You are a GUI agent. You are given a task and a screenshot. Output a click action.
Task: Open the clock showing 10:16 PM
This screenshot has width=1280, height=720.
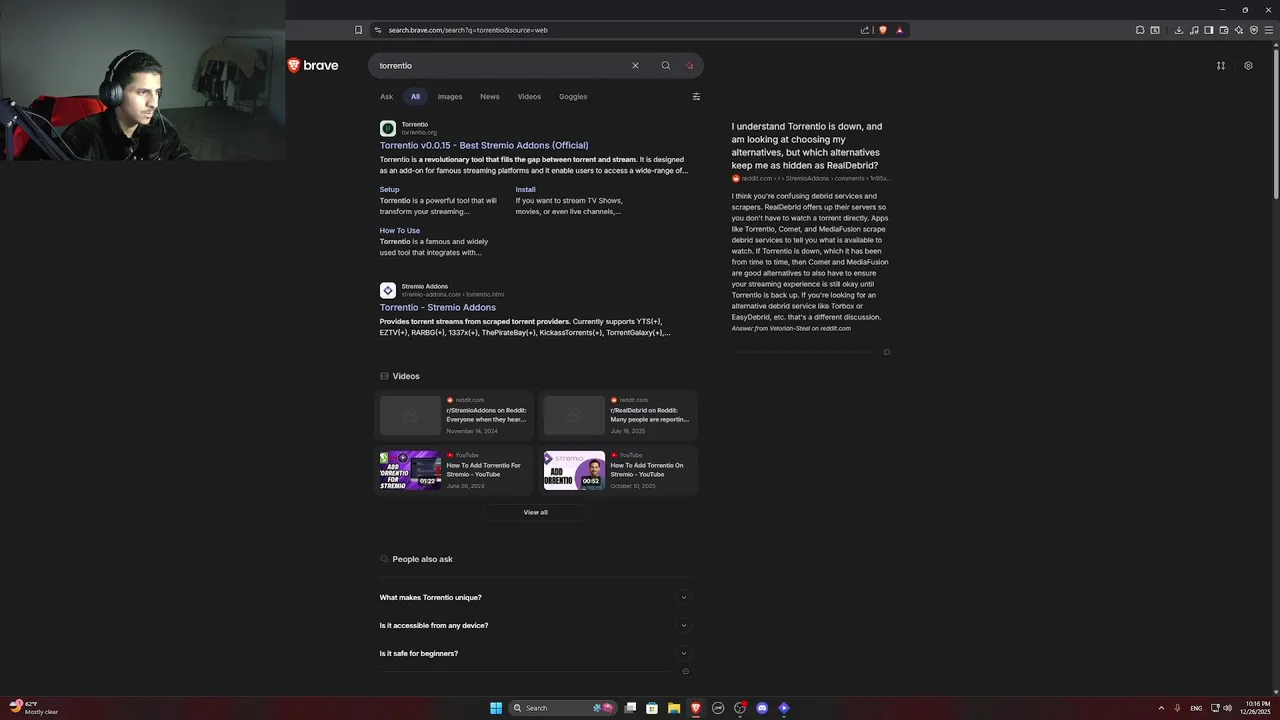[1257, 708]
